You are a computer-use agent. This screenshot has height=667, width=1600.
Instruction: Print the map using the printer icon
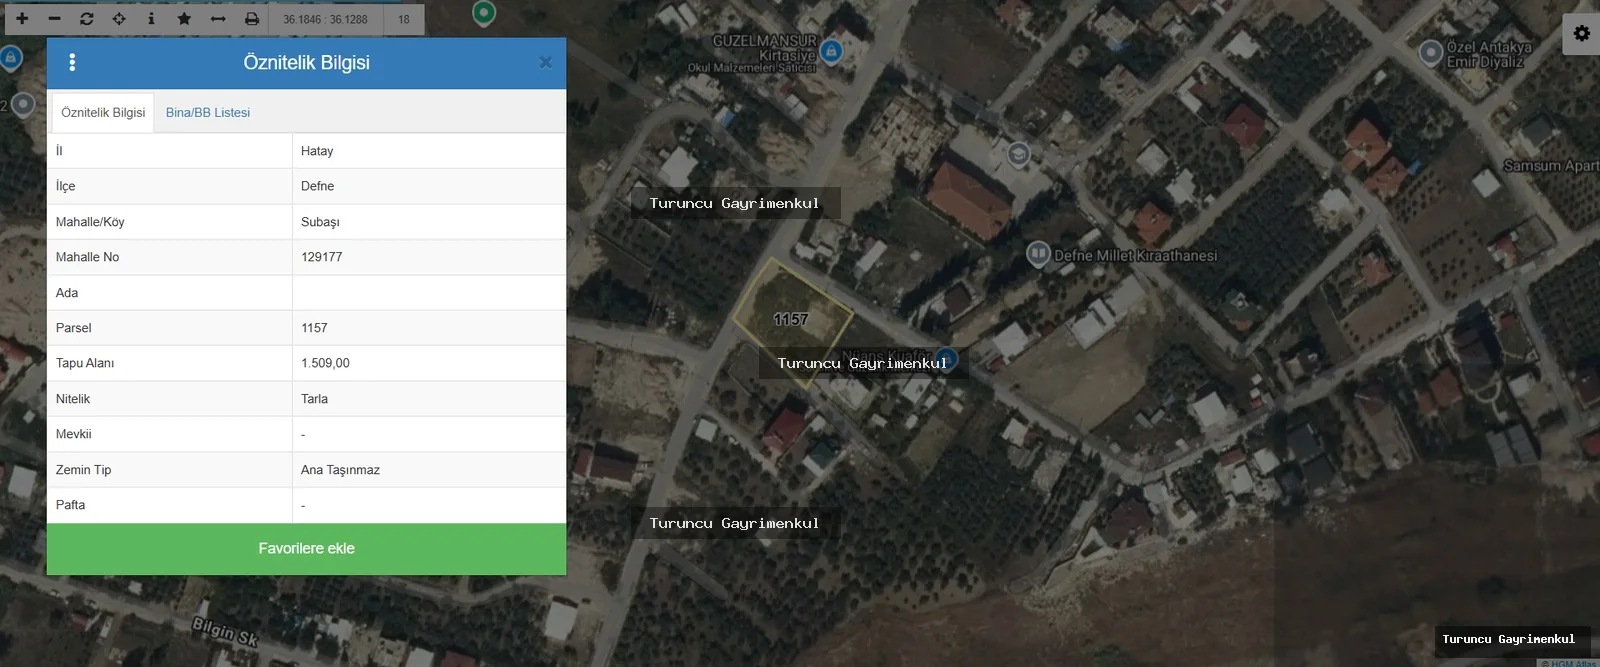click(252, 19)
